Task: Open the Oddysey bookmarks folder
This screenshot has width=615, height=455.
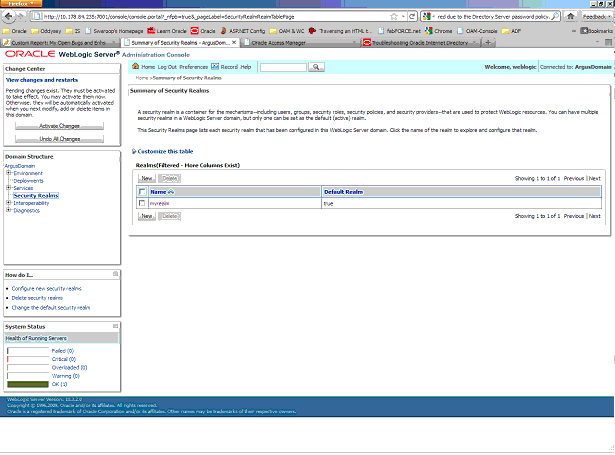Action: (x=46, y=31)
